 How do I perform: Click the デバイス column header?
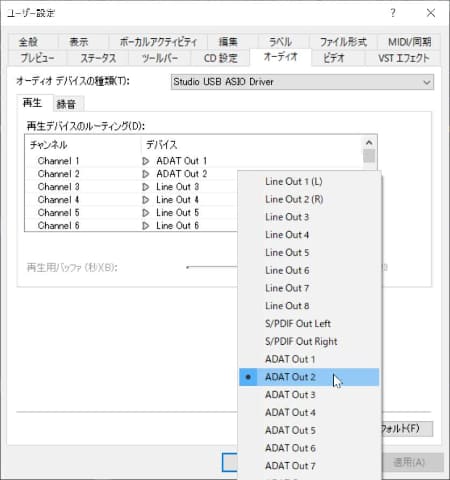252,145
